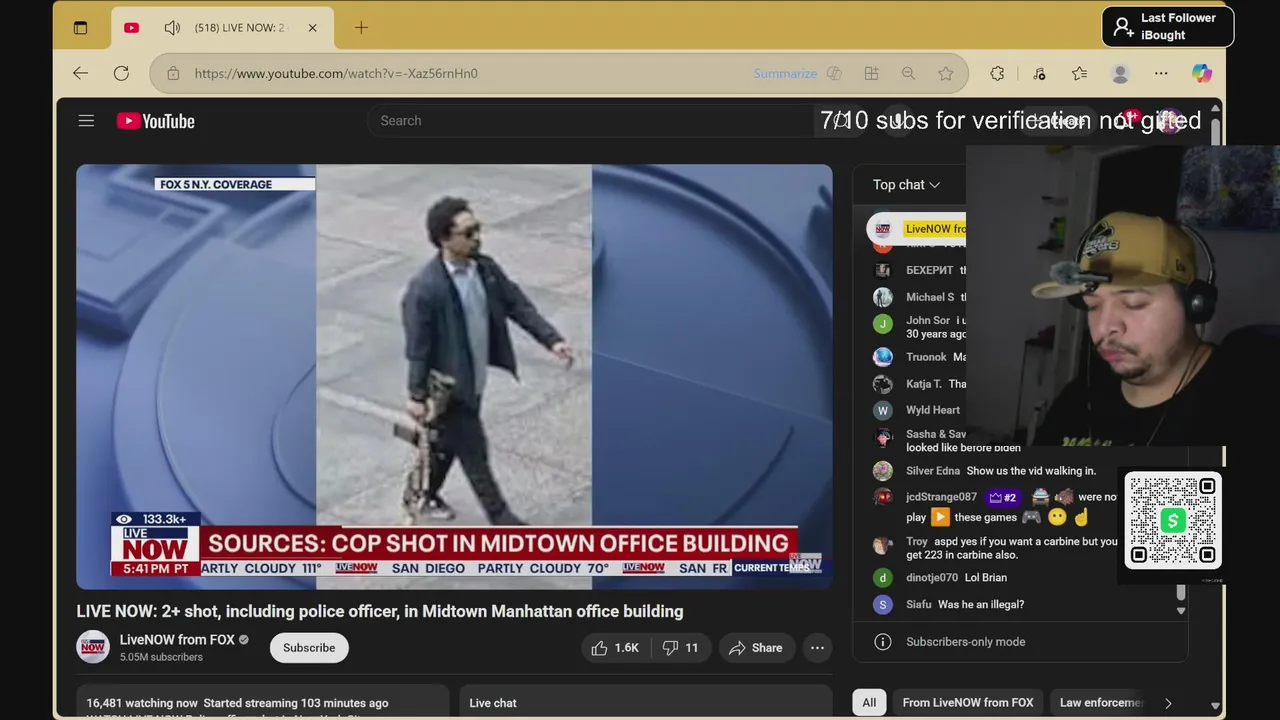Open the LiveNOW from FOX channel avatar
1280x720 pixels.
point(93,647)
